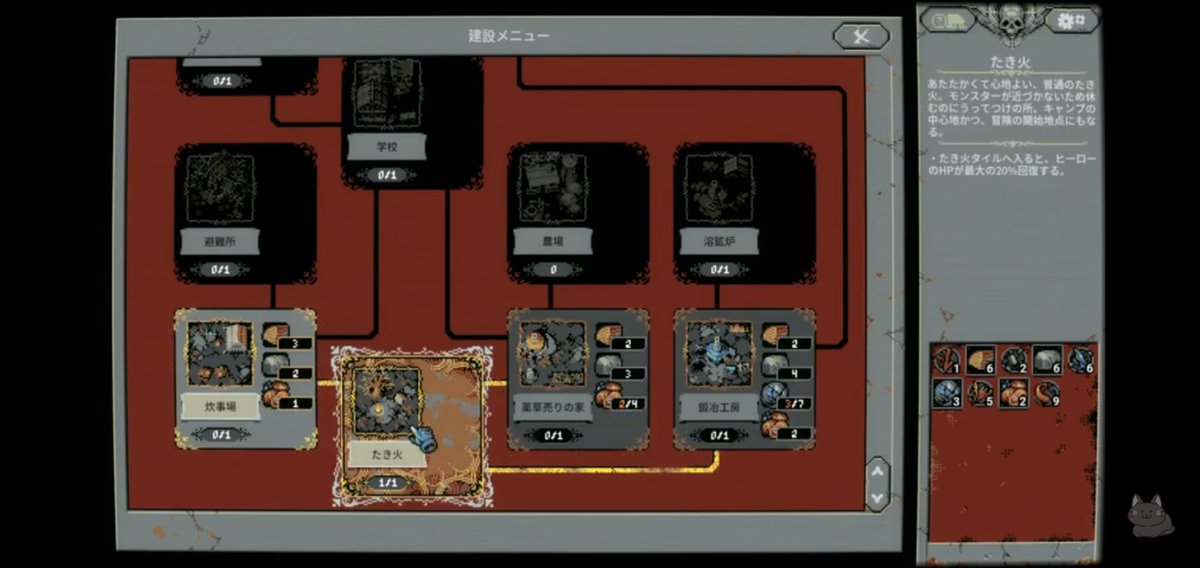The height and width of the screenshot is (568, 1200).
Task: Click the 0/1 counter under 薬草売りの家
Action: [x=554, y=435]
